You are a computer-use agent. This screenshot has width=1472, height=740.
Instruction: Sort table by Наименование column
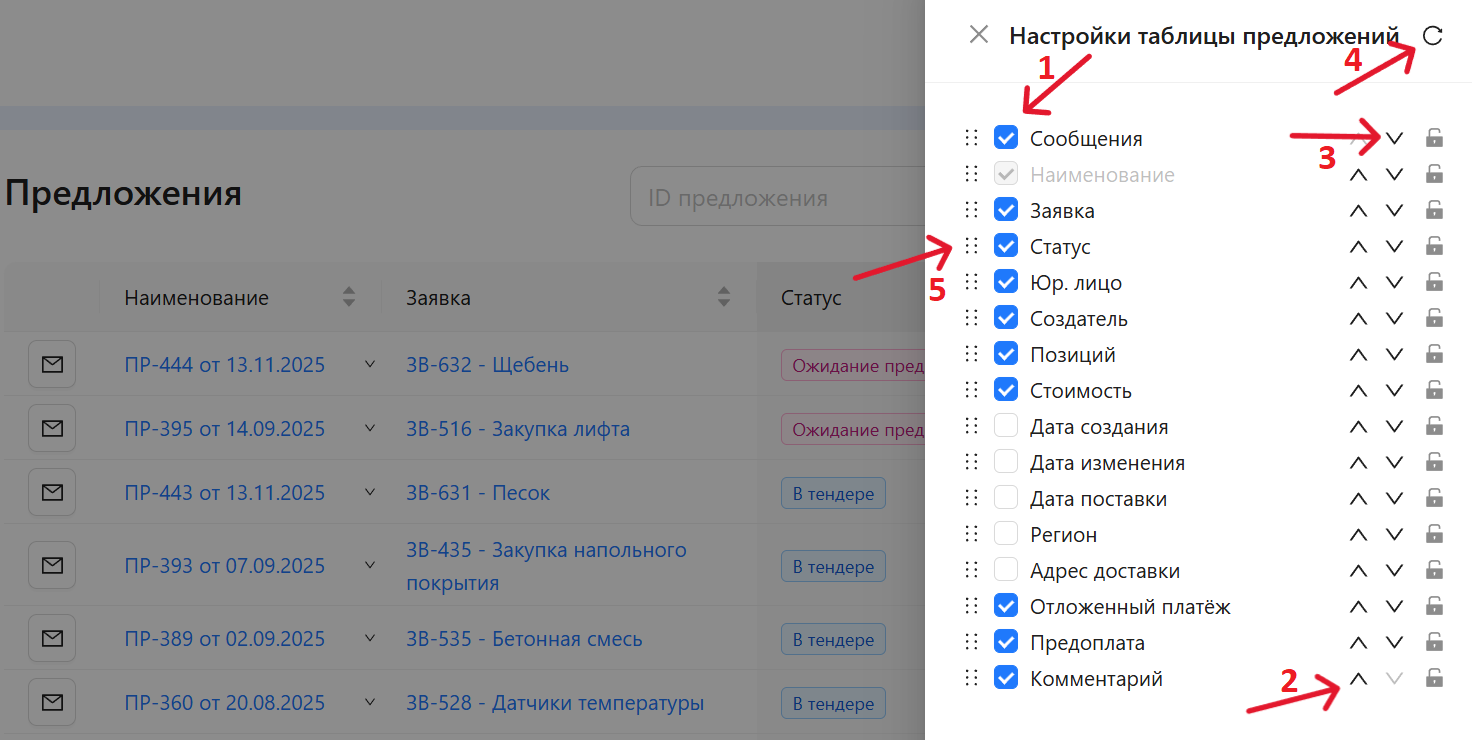point(348,297)
